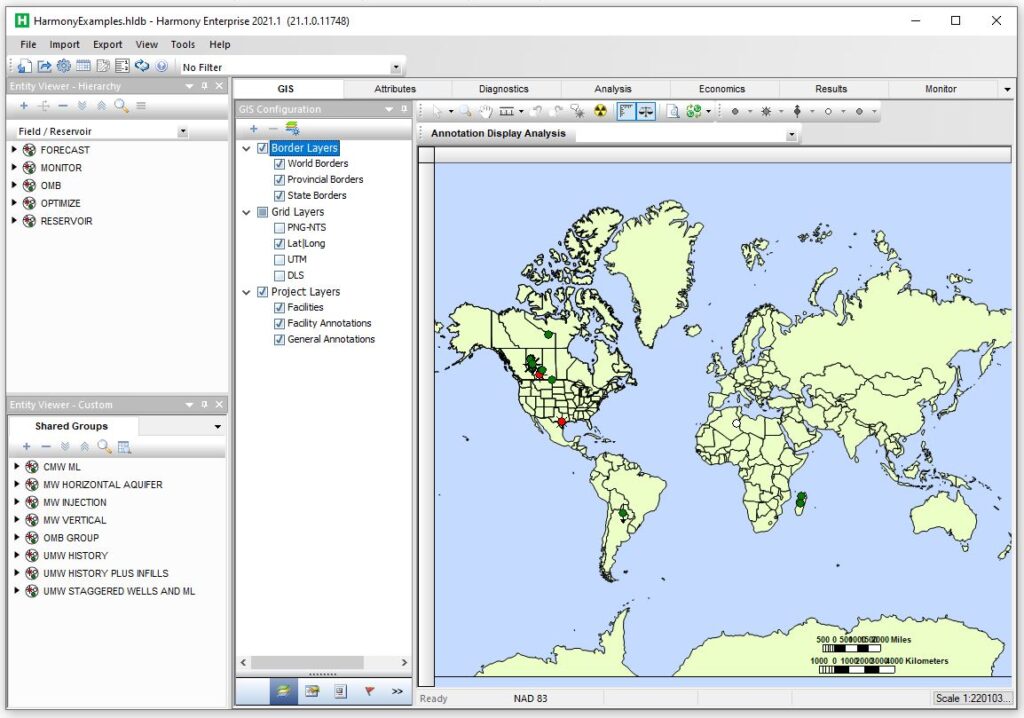The image size is (1024, 718).
Task: Toggle the legend ruler icon on map toolbar
Action: tap(626, 112)
